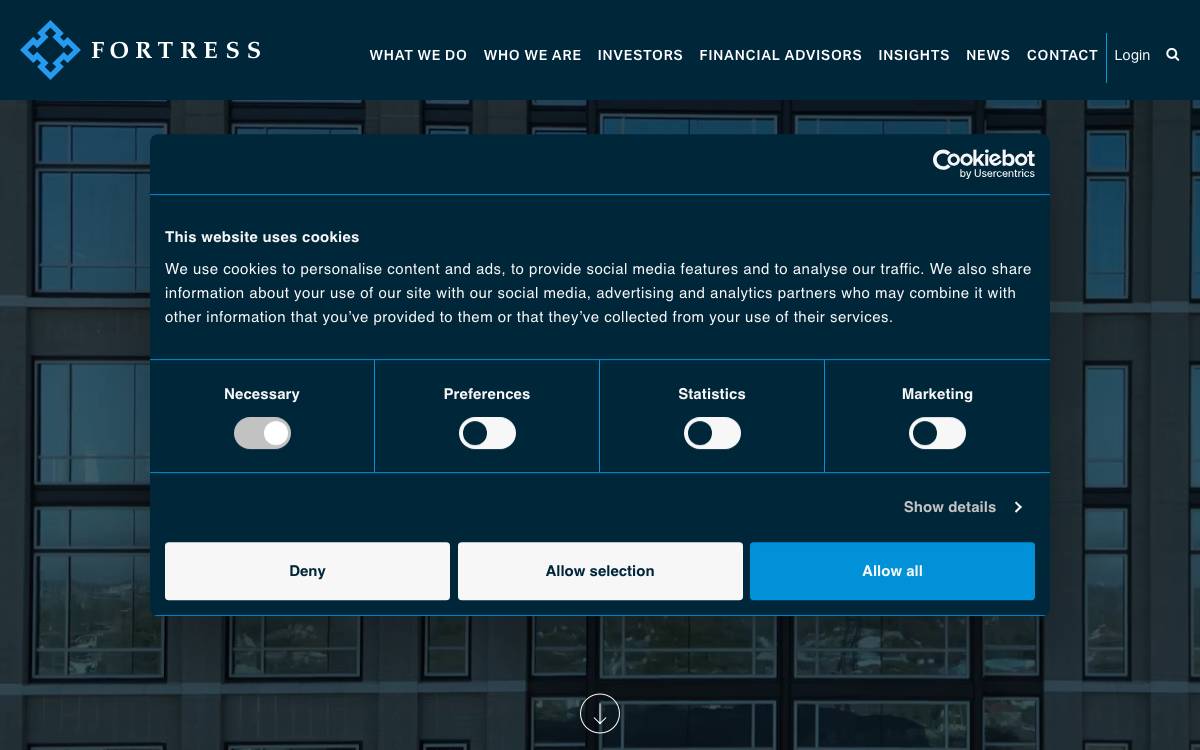
Task: Click the "This website uses cookies" heading
Action: (x=262, y=237)
